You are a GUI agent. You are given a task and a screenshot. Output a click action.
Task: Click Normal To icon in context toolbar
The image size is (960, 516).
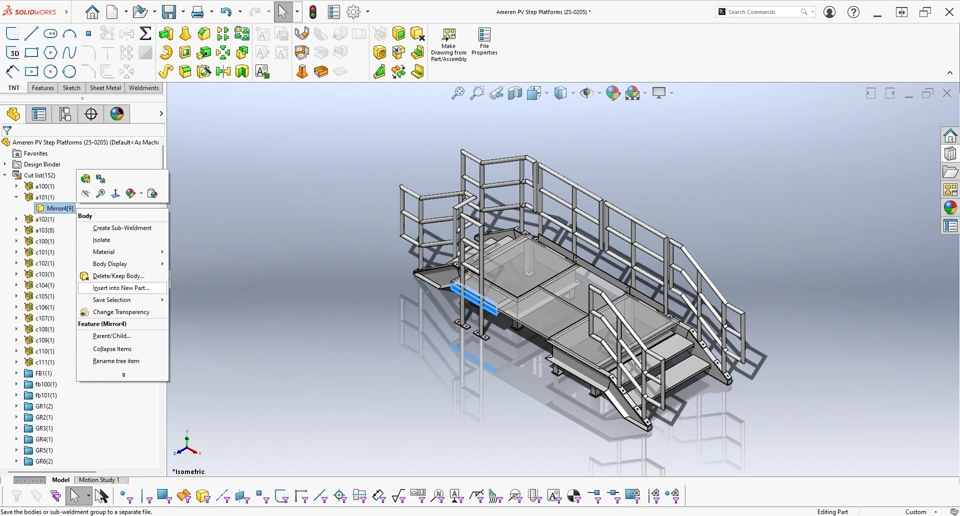pos(115,193)
